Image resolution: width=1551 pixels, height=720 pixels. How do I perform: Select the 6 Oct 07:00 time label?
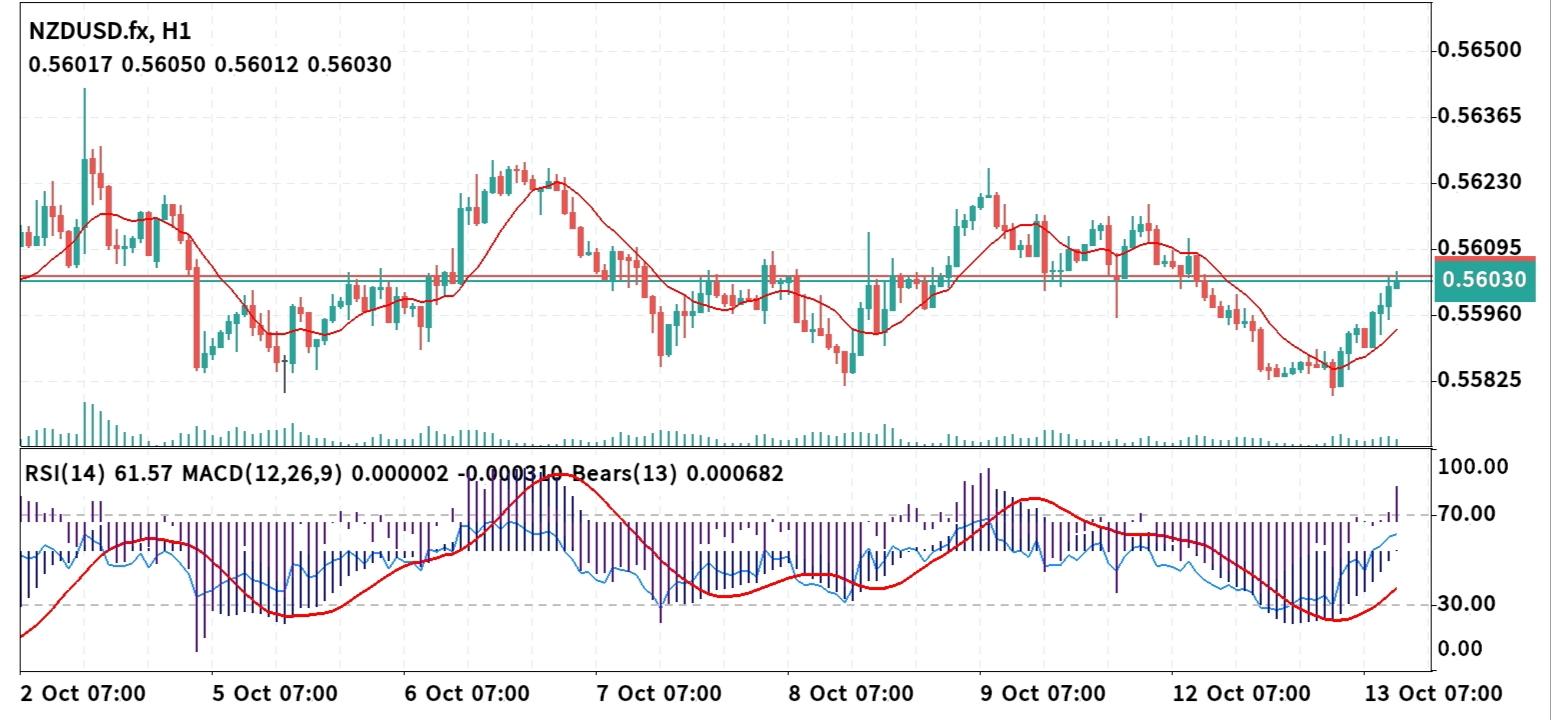click(x=467, y=693)
